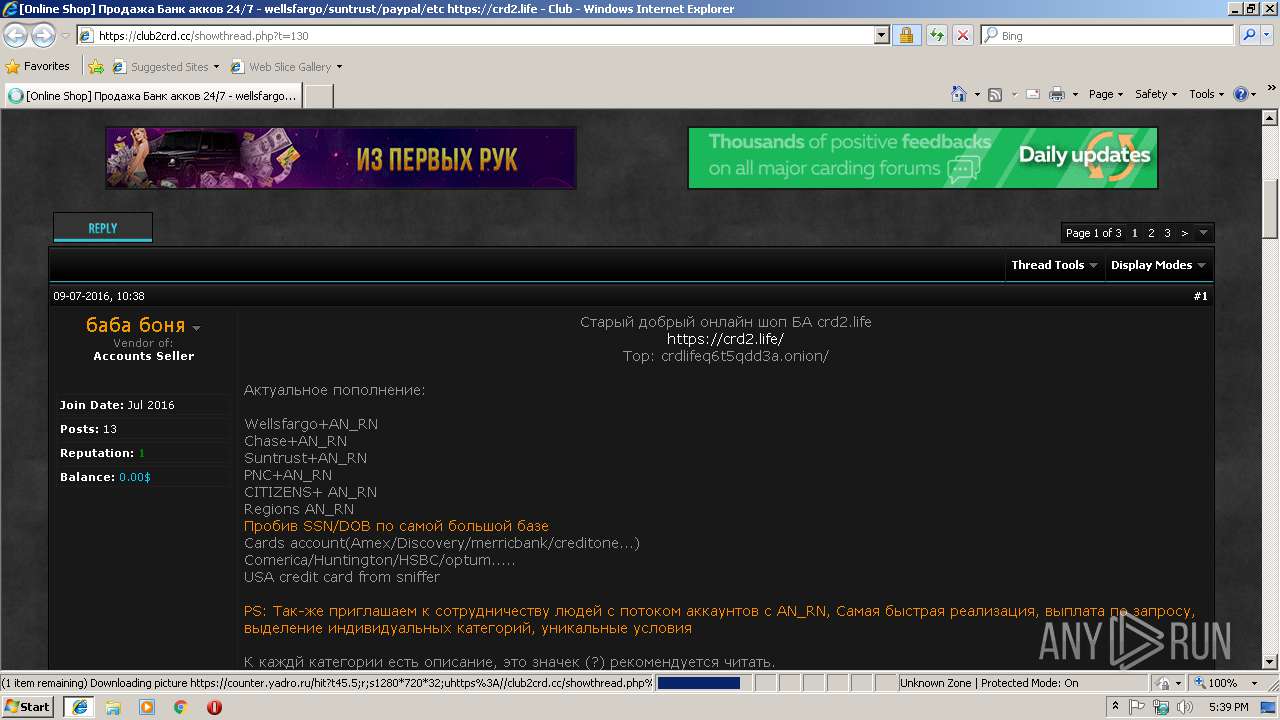Image resolution: width=1280 pixels, height=720 pixels.
Task: Click the Bing search magnifier button
Action: (x=1248, y=35)
